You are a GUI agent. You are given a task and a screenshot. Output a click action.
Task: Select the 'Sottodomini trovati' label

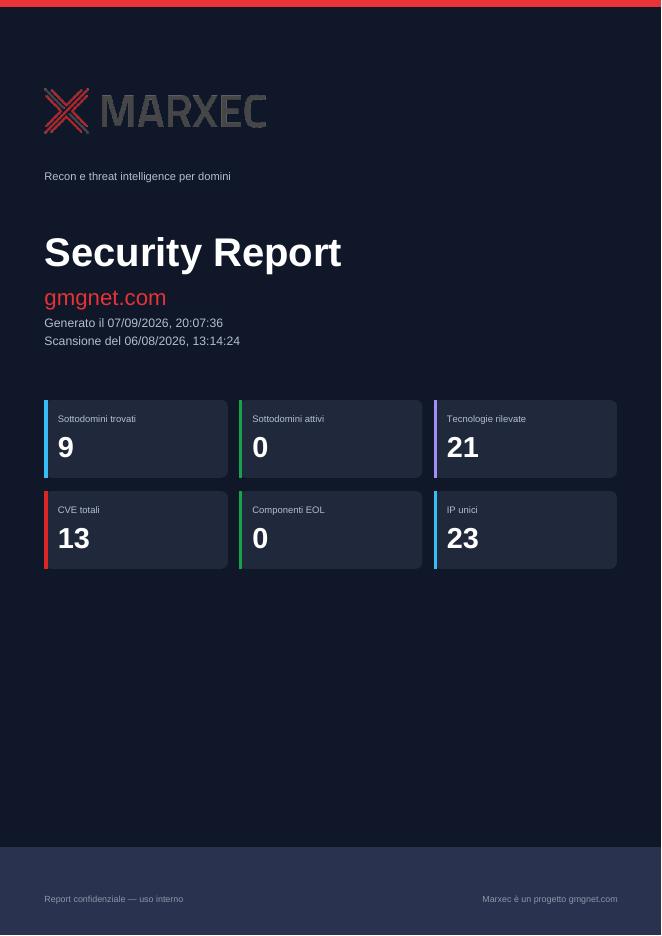click(97, 419)
